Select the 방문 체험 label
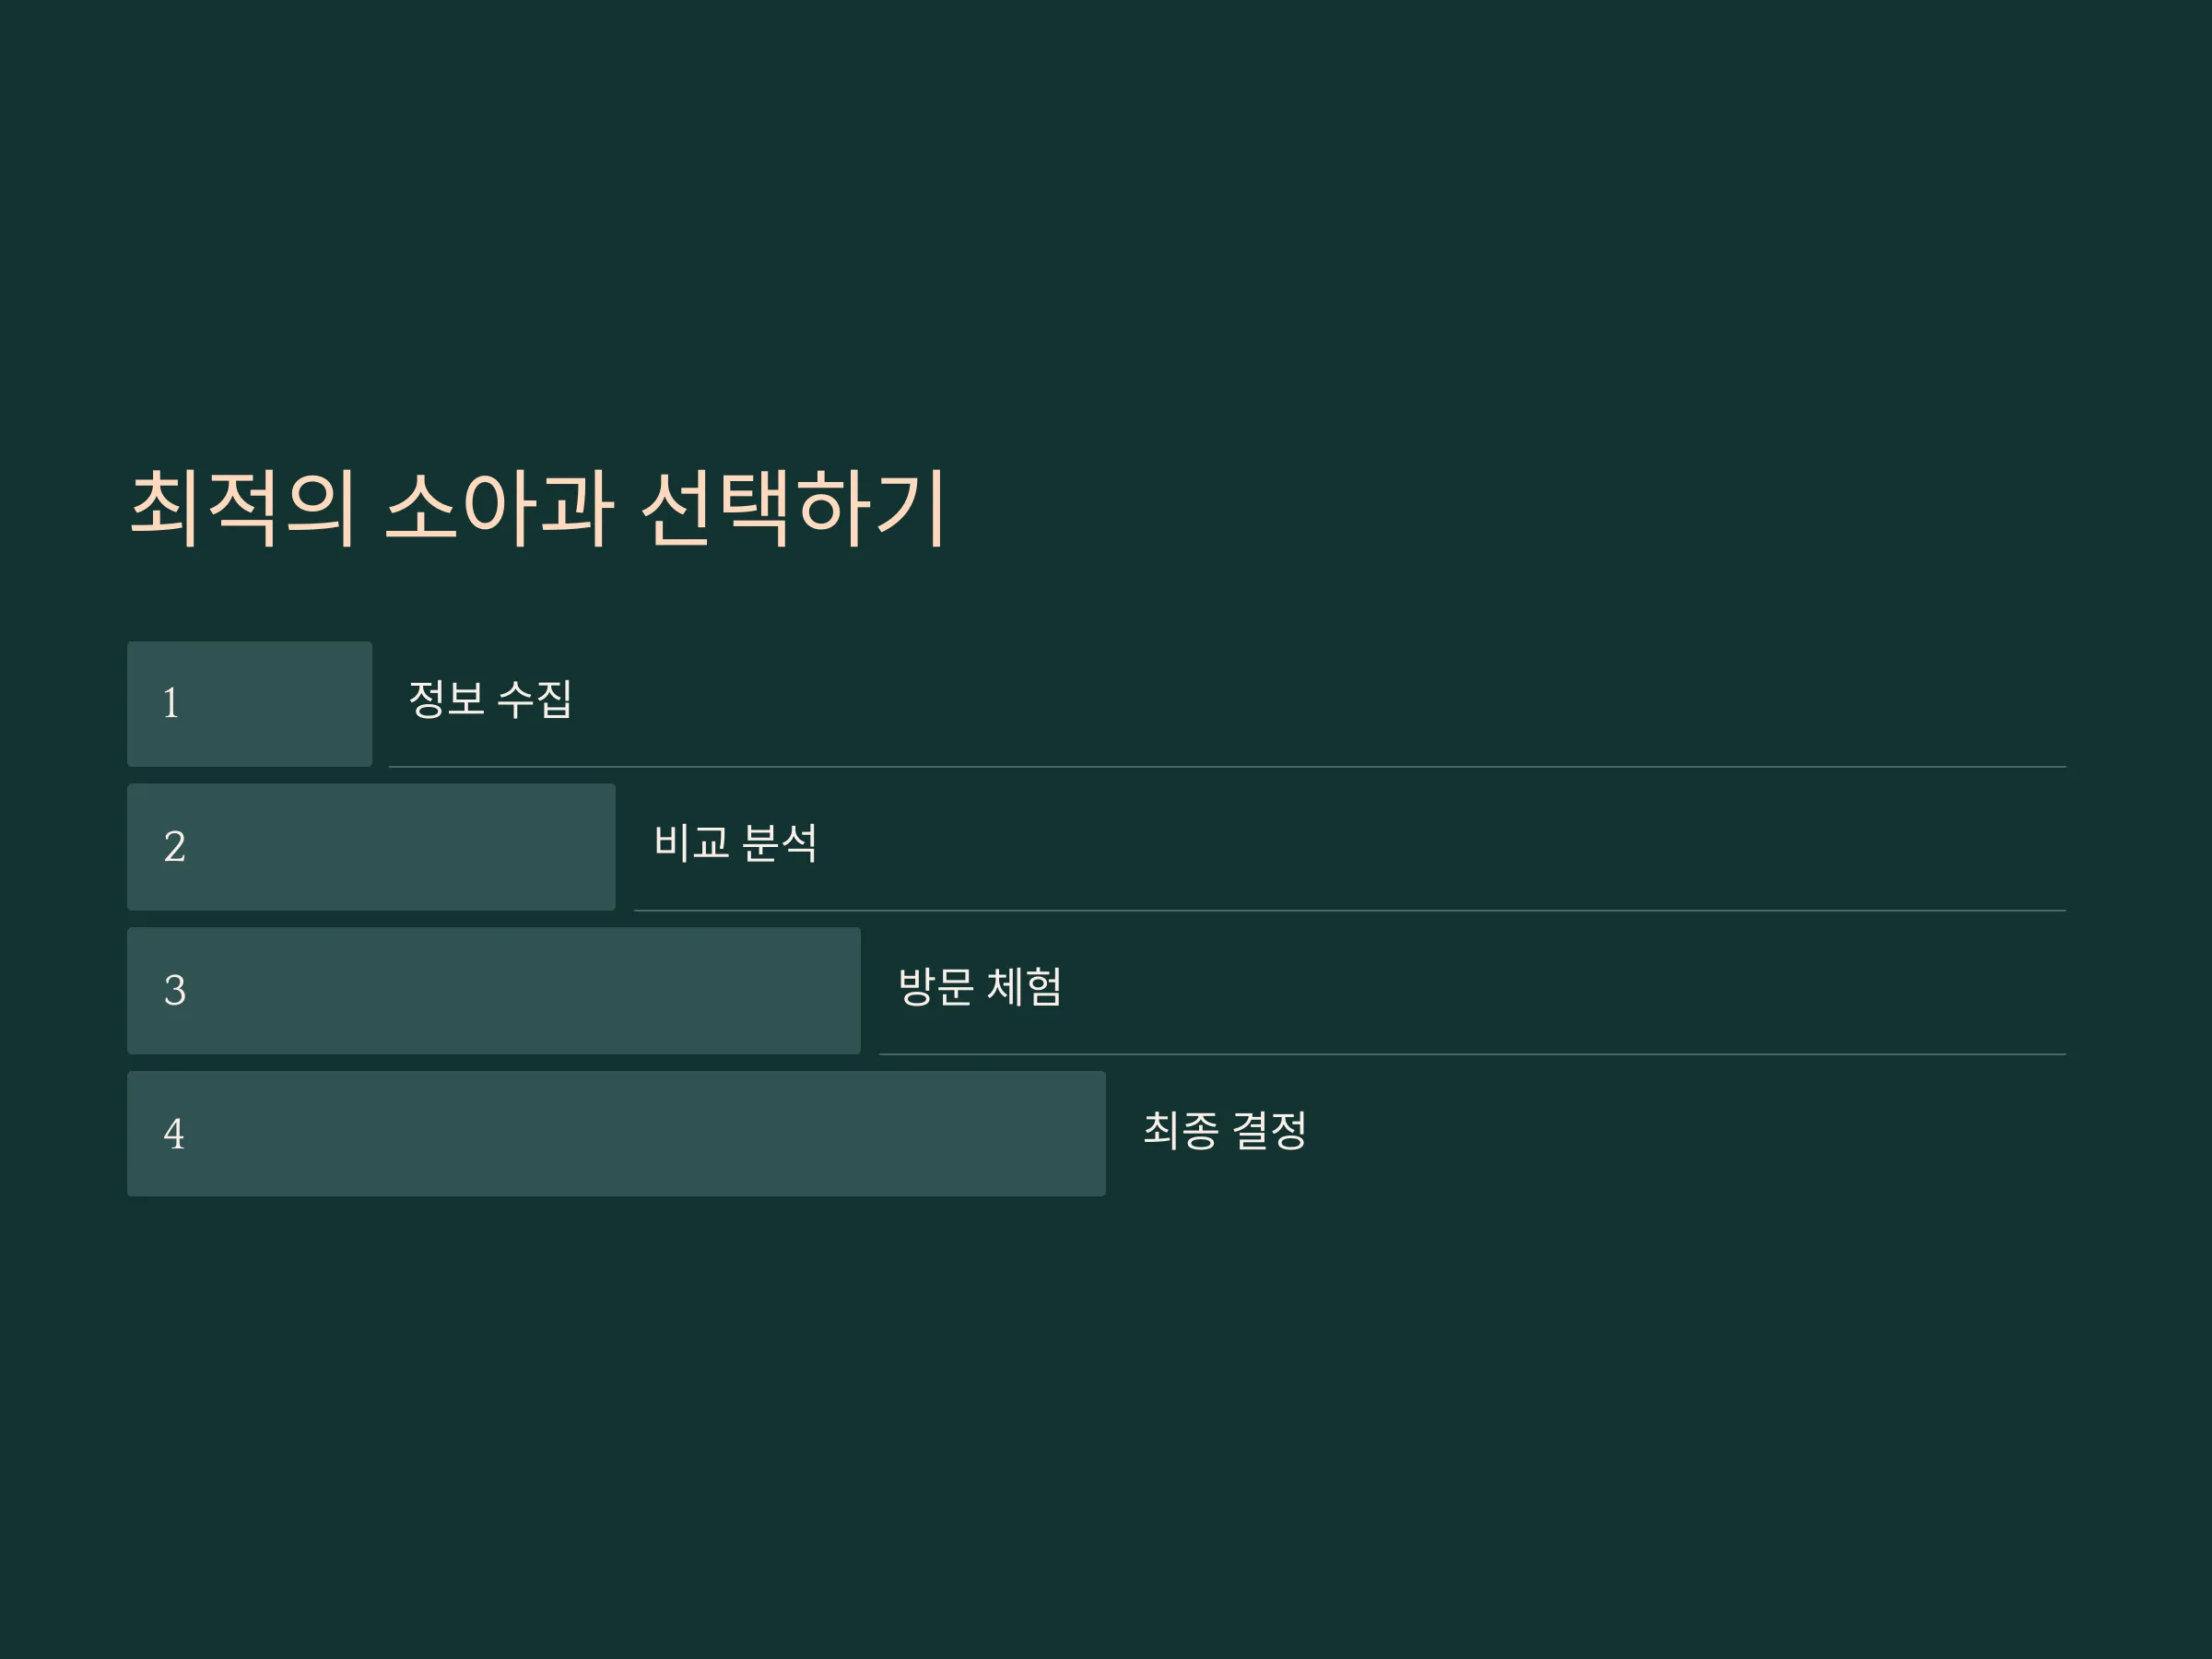The height and width of the screenshot is (1659, 2212). [980, 987]
